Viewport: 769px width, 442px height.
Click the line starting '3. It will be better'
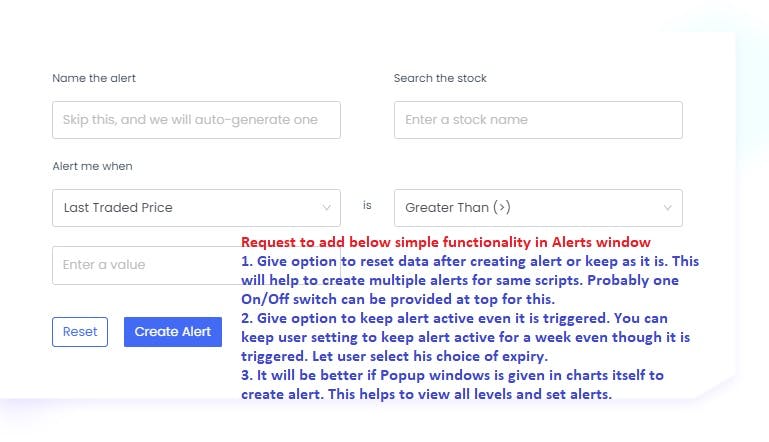[452, 375]
